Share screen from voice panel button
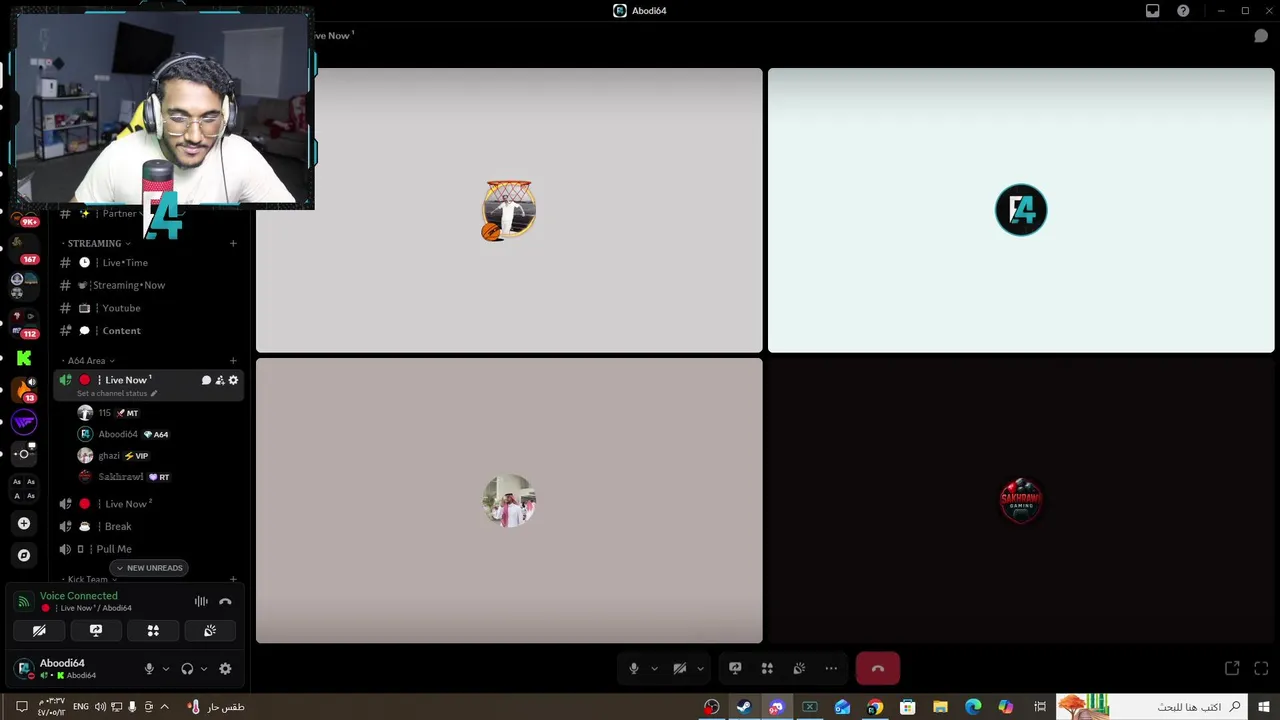The width and height of the screenshot is (1280, 720). [x=96, y=631]
